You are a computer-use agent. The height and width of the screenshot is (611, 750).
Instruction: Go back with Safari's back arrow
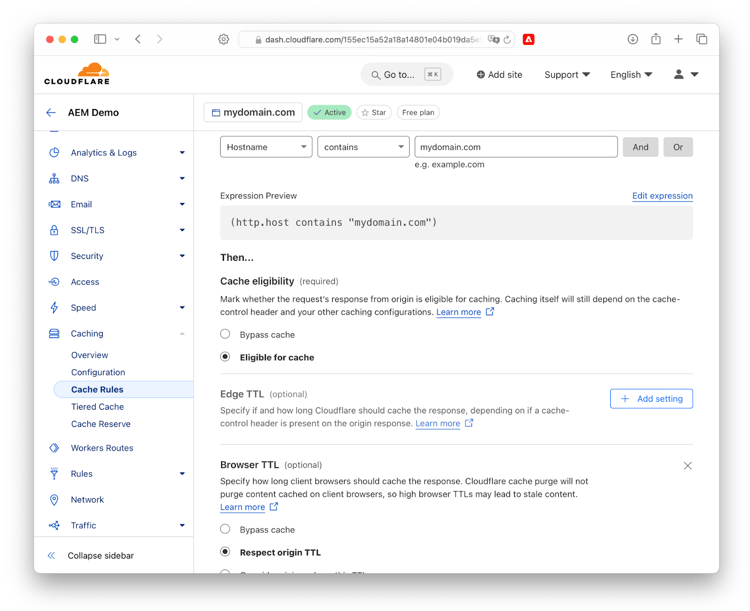138,39
